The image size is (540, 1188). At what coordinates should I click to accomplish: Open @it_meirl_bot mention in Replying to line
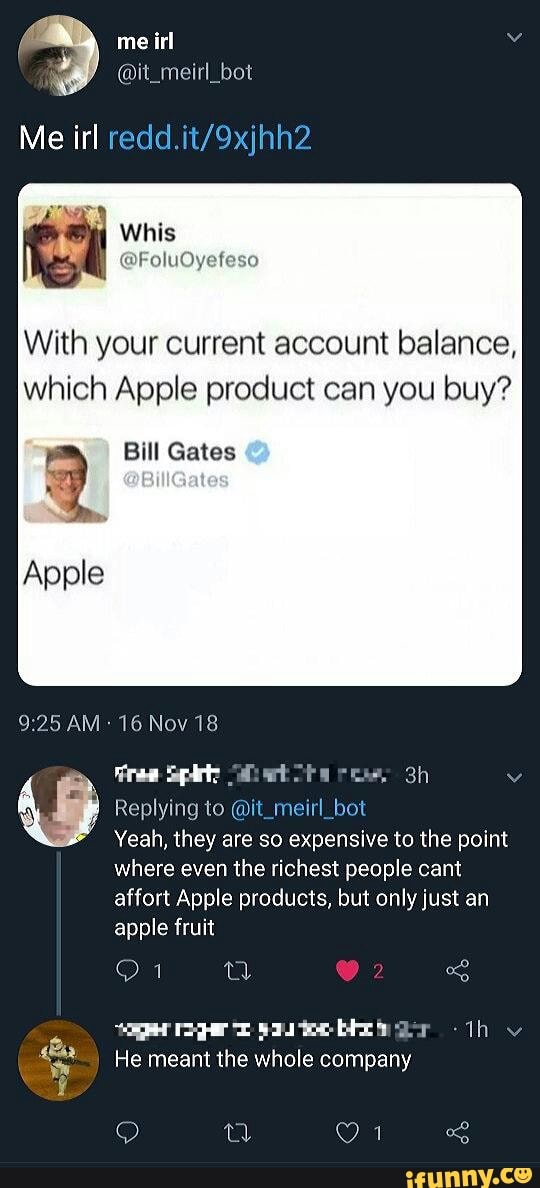(x=298, y=808)
